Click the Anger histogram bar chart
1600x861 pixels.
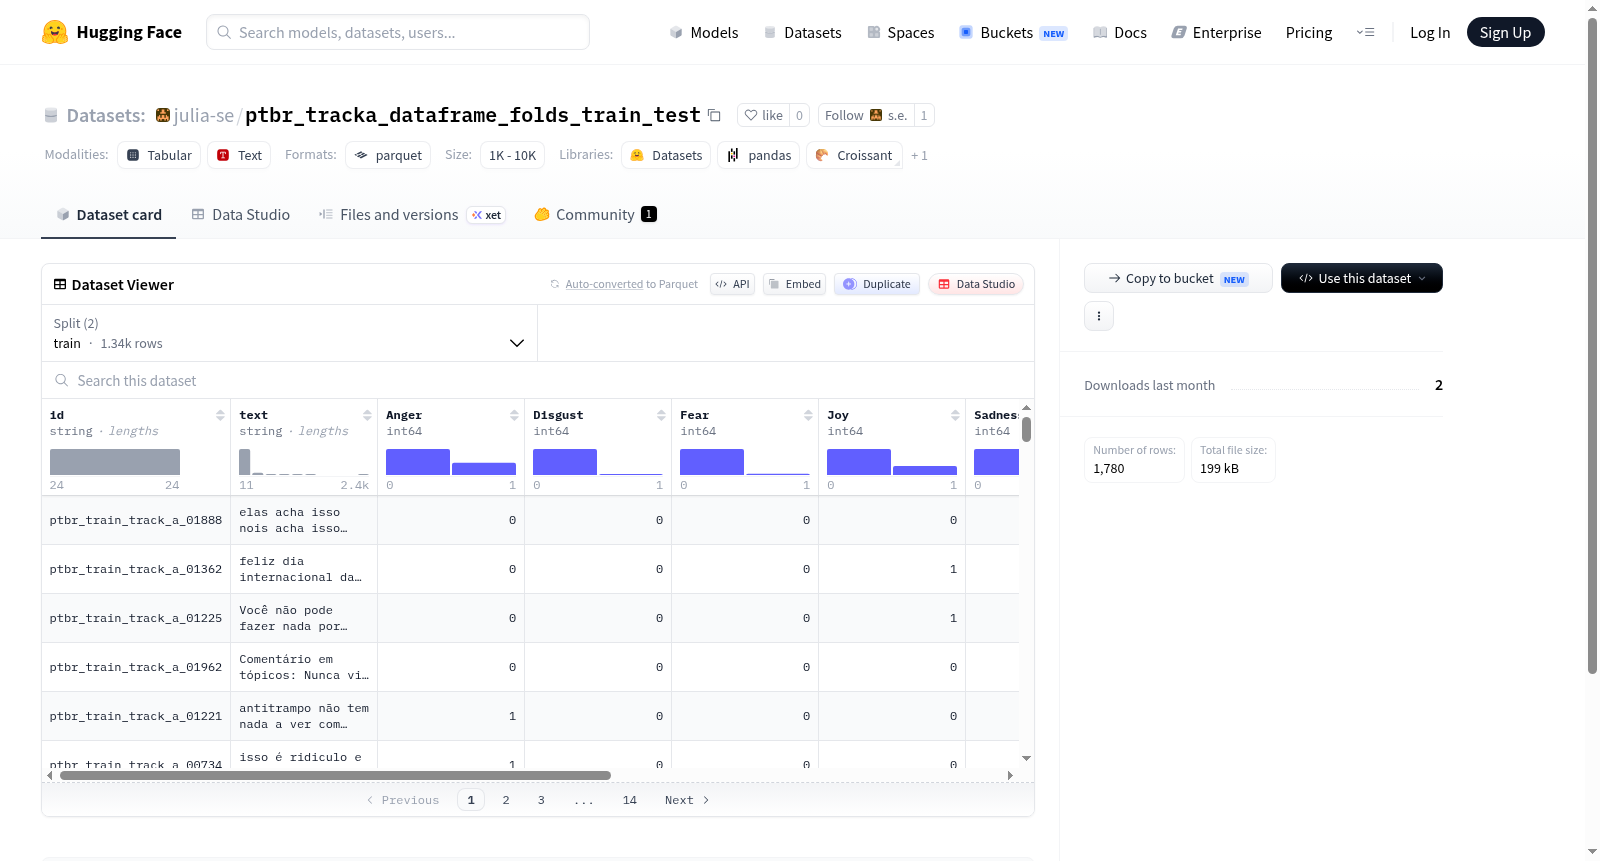(451, 462)
